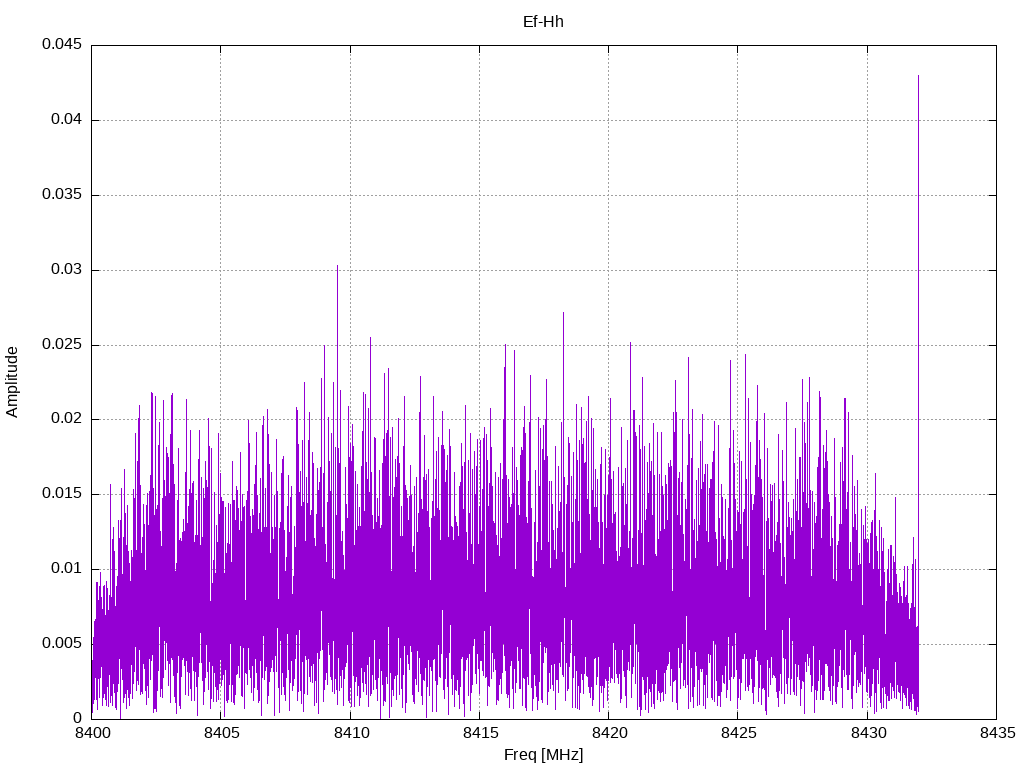Click the plot title Ef-Hh
This screenshot has width=1024, height=768.
click(543, 21)
